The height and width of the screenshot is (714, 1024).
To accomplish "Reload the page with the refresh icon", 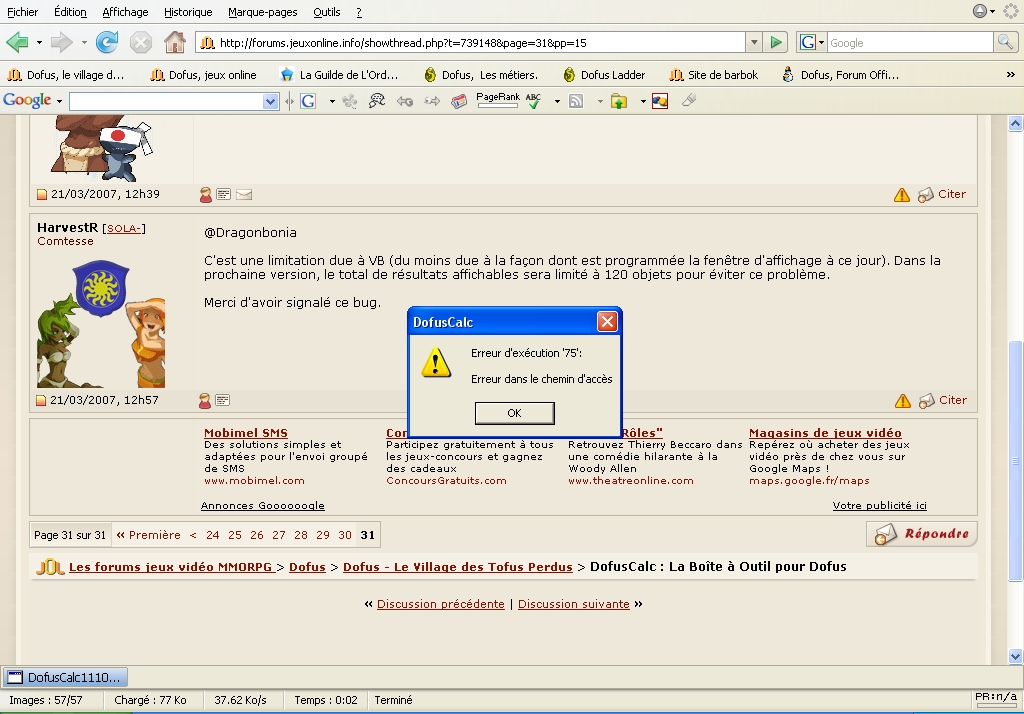I will pos(107,43).
